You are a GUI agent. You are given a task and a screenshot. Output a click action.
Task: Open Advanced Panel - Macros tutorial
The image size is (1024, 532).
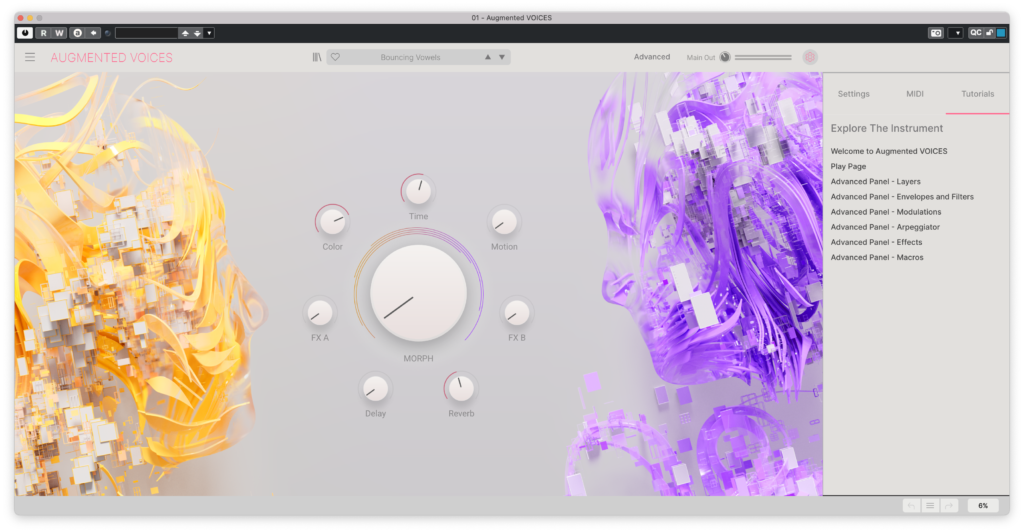877,257
